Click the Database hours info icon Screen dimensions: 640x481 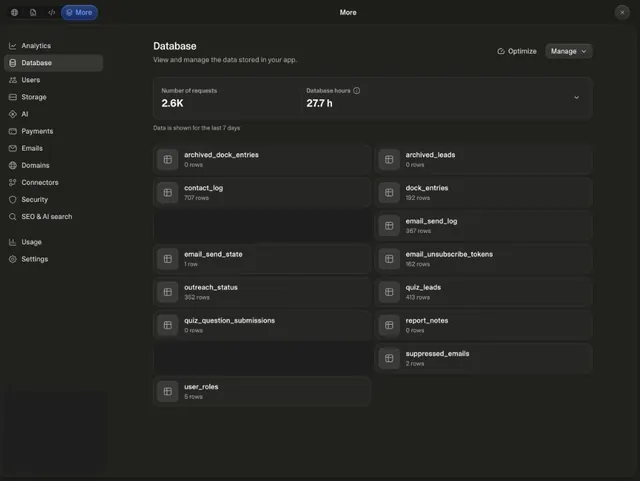click(x=356, y=91)
